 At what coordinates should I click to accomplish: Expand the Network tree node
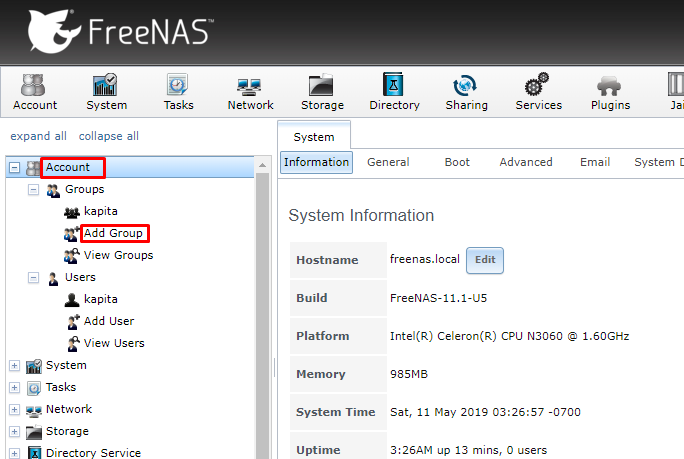point(14,410)
